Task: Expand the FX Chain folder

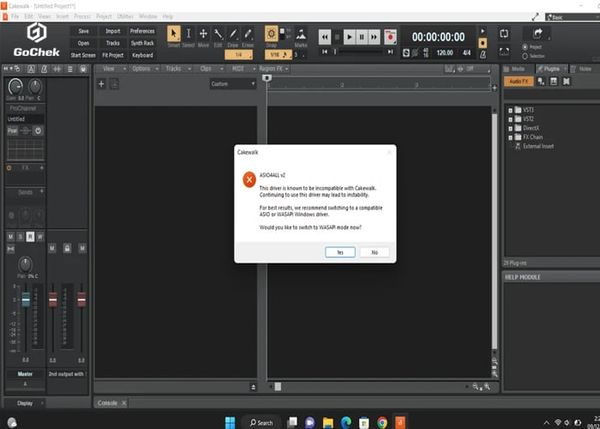Action: click(x=510, y=137)
